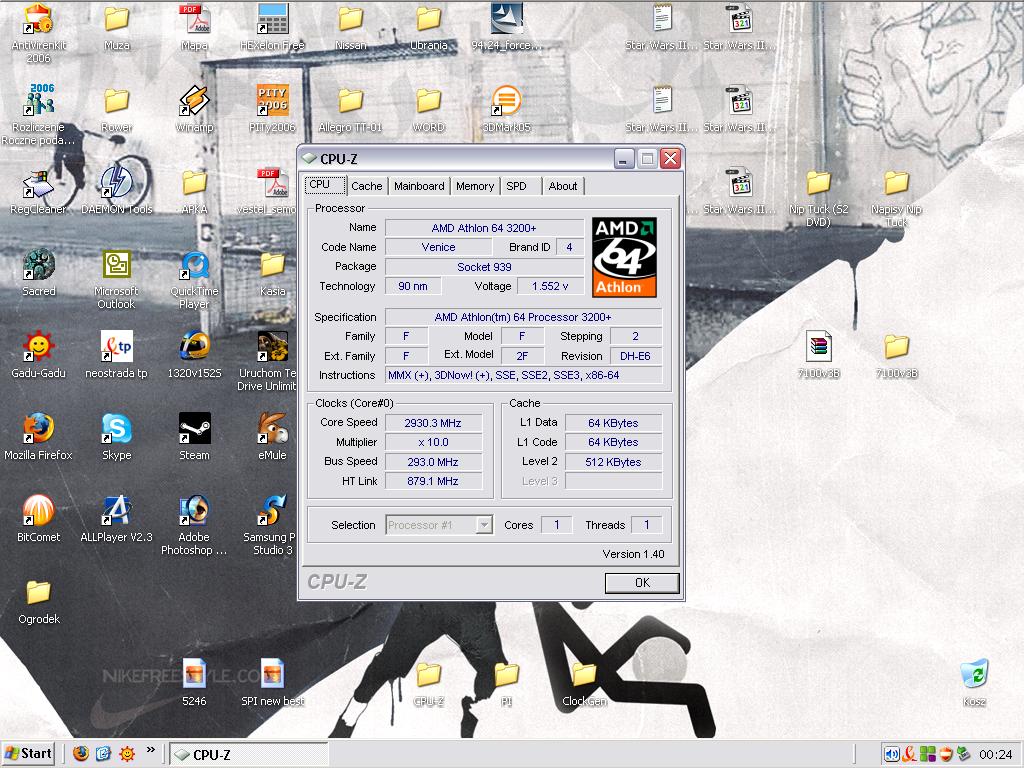Open the Muza folder

click(116, 27)
